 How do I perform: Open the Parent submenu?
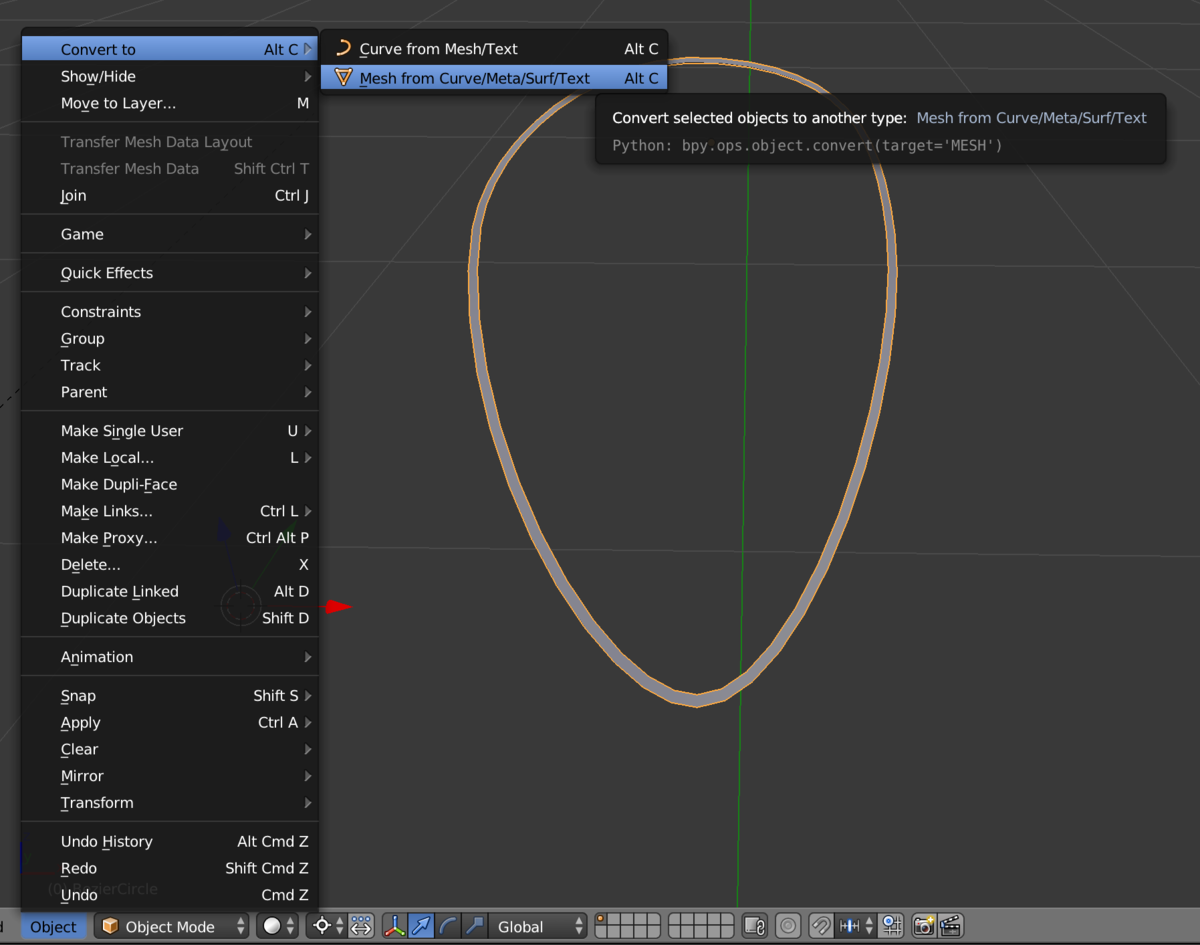[170, 392]
